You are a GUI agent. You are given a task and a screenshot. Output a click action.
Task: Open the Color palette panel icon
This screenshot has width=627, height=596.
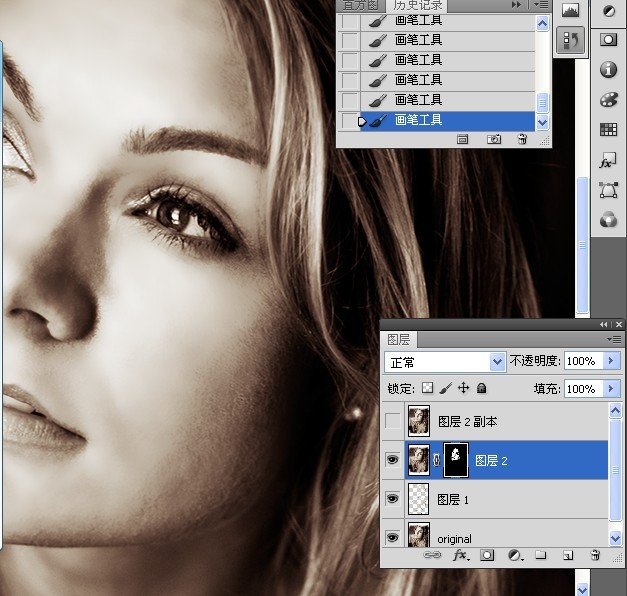pos(609,100)
